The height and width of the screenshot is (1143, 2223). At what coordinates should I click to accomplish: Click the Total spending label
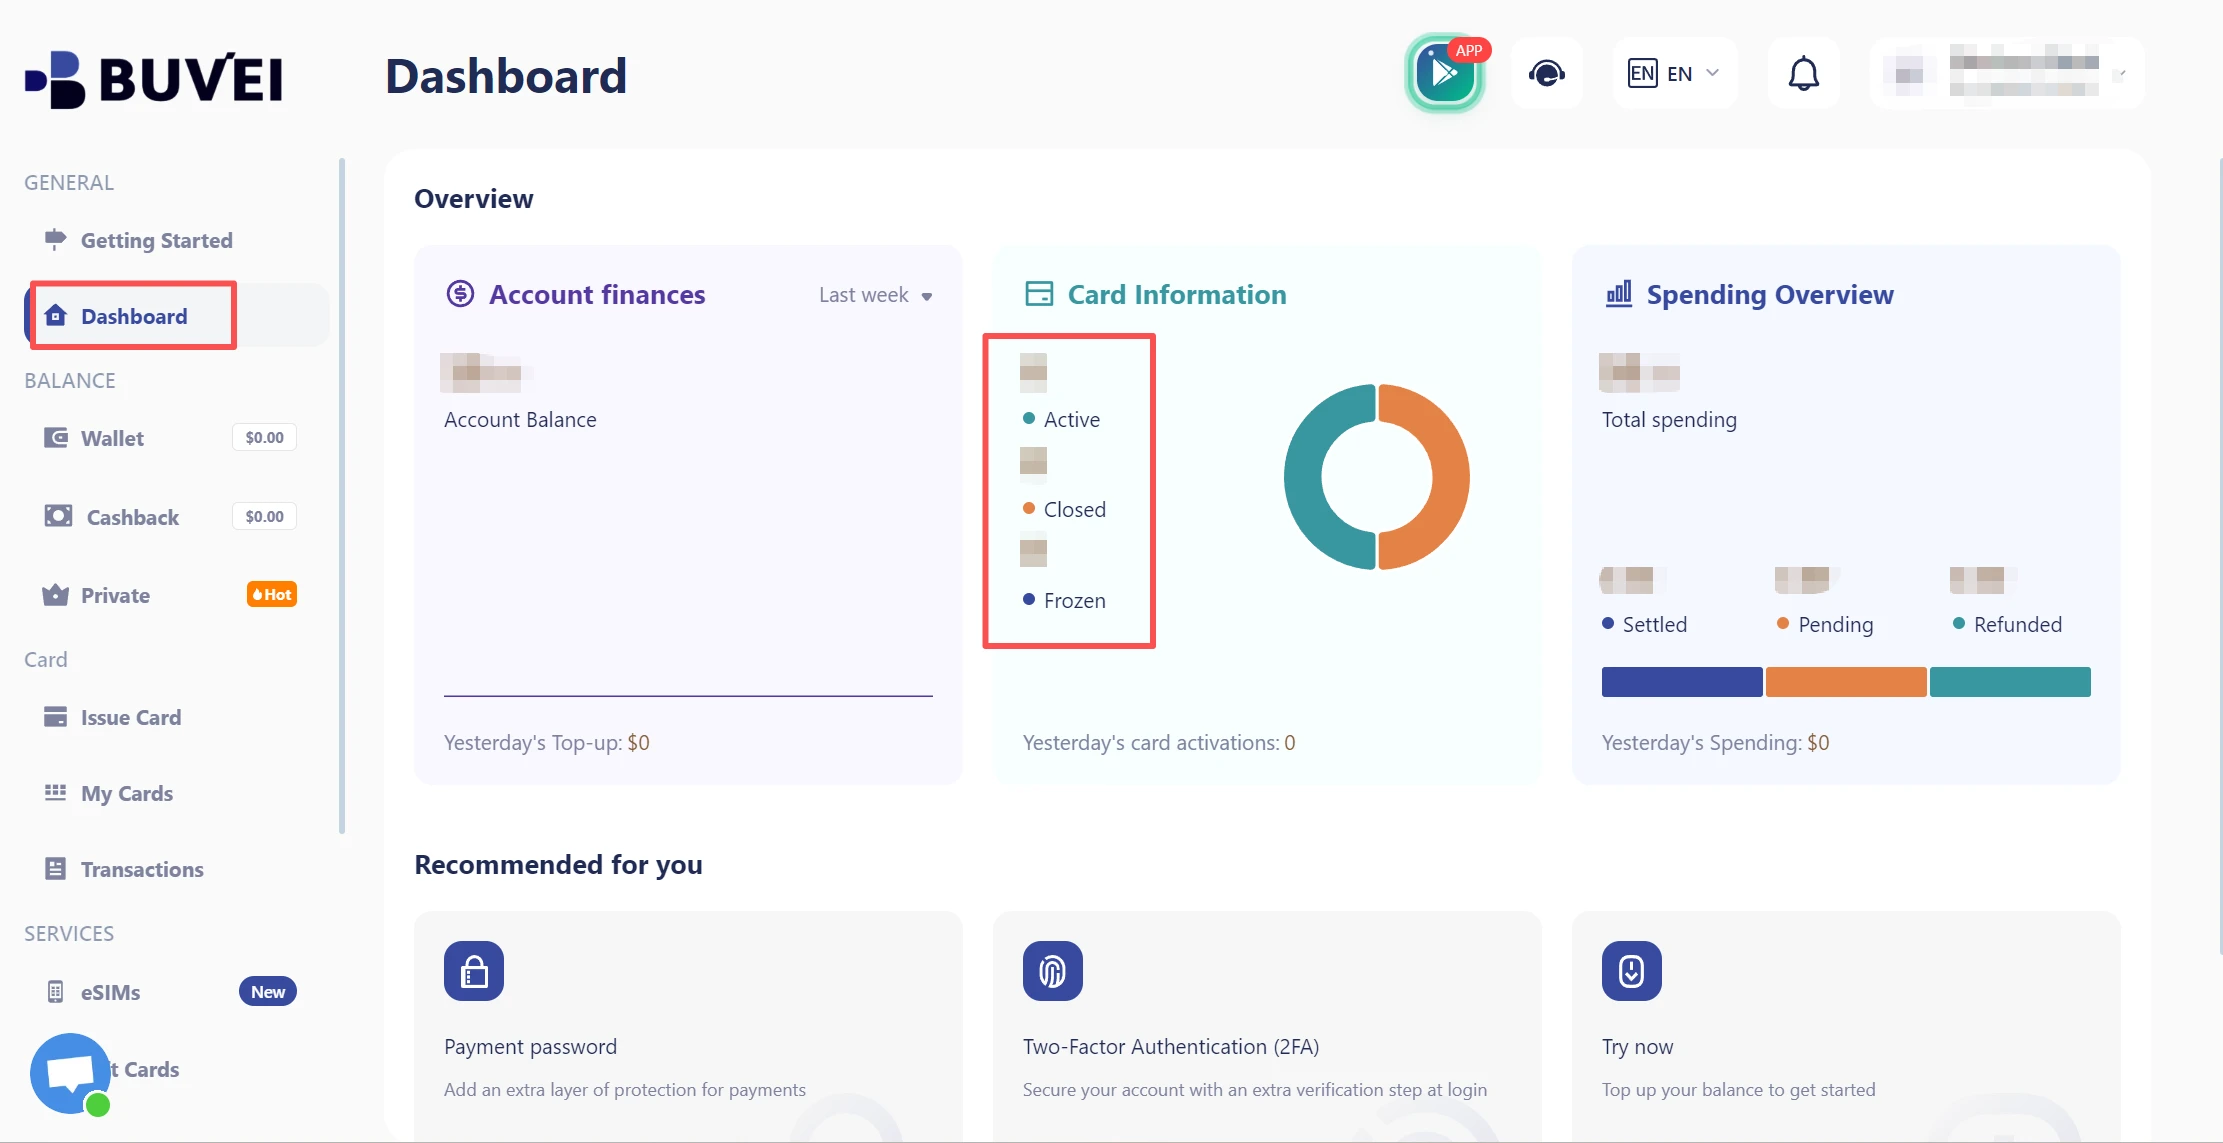click(x=1669, y=420)
